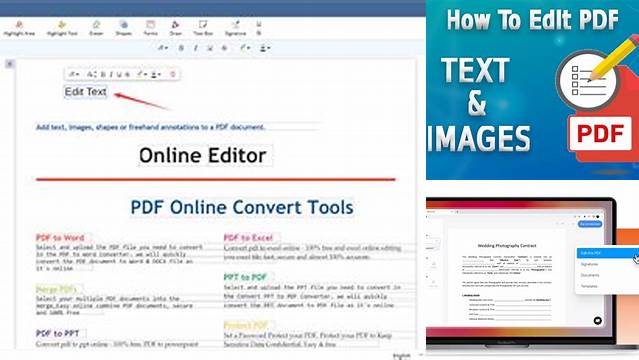The height and width of the screenshot is (360, 639).
Task: Choose Documents in the laptop menu
Action: pos(590,275)
